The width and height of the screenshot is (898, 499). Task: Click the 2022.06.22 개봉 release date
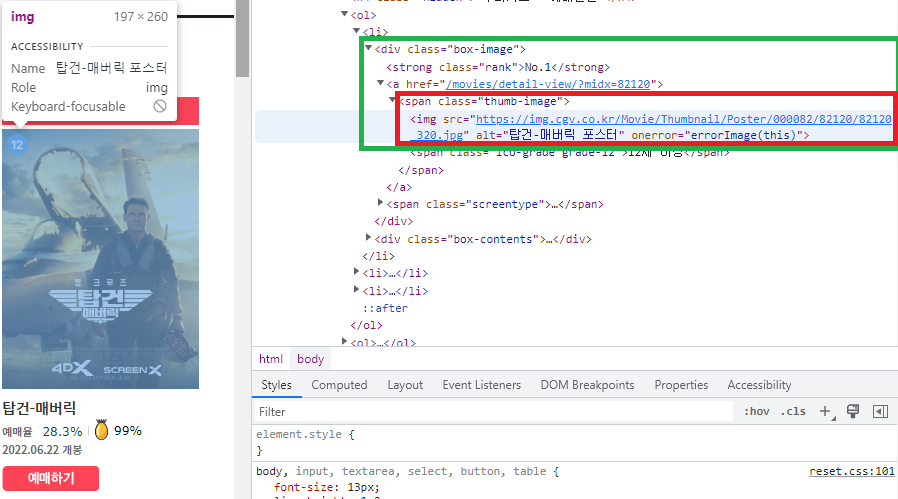point(42,450)
